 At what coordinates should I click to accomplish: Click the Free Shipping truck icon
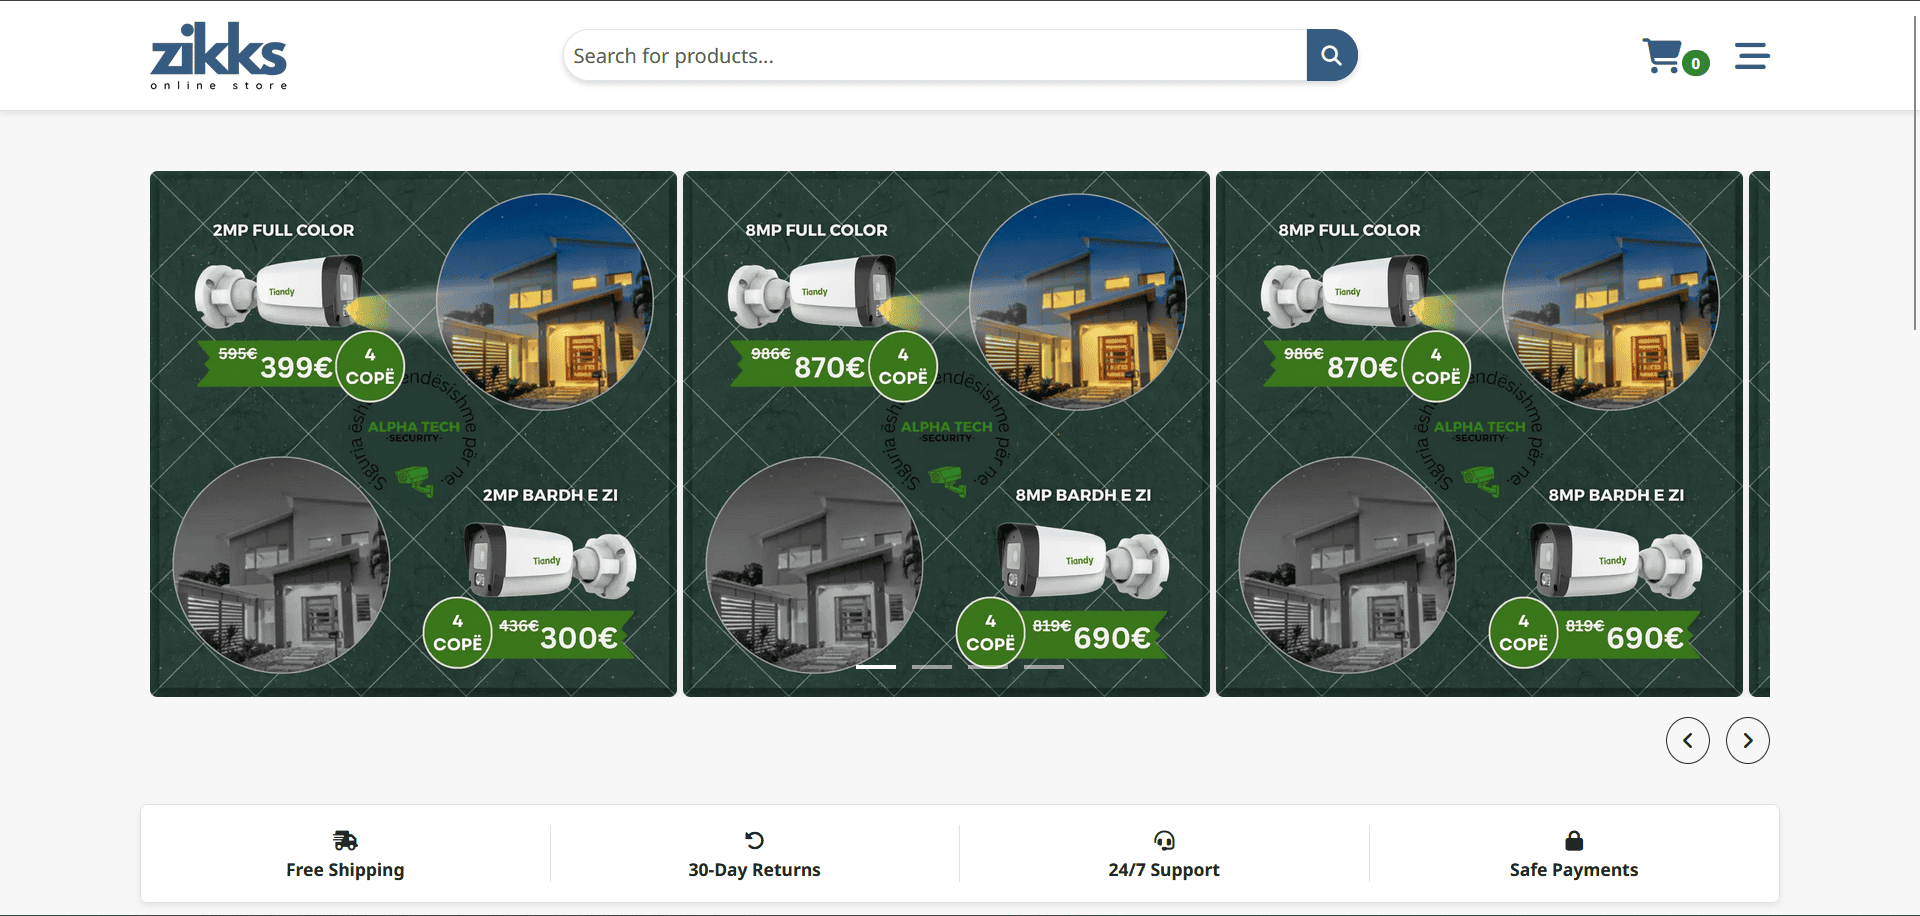coord(345,840)
